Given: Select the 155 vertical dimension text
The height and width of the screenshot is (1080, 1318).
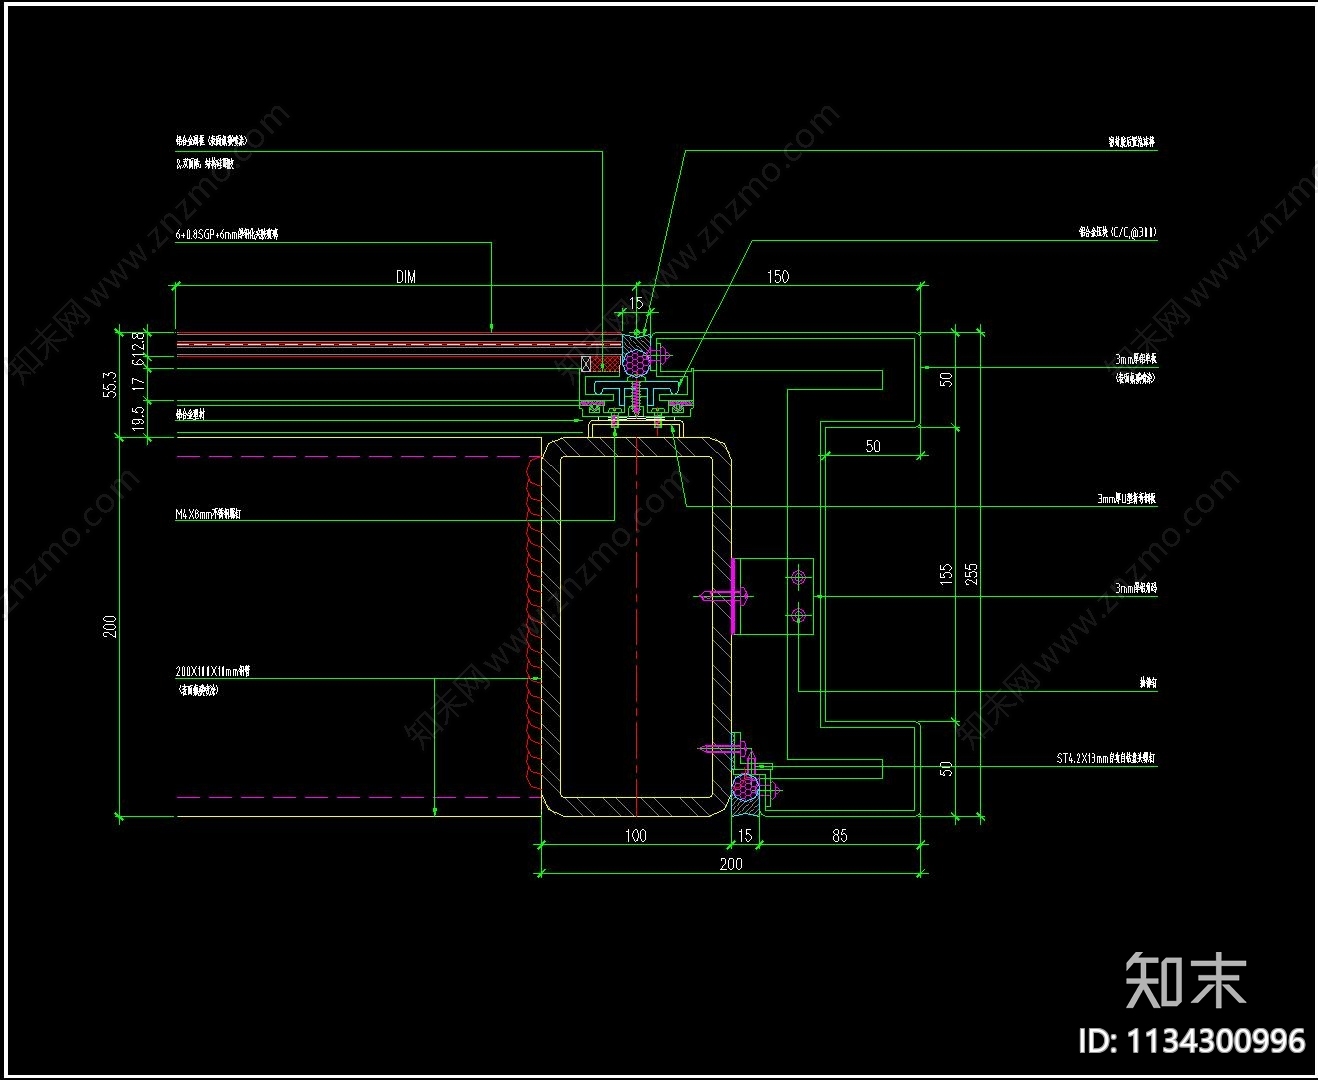Looking at the screenshot, I should tap(946, 574).
